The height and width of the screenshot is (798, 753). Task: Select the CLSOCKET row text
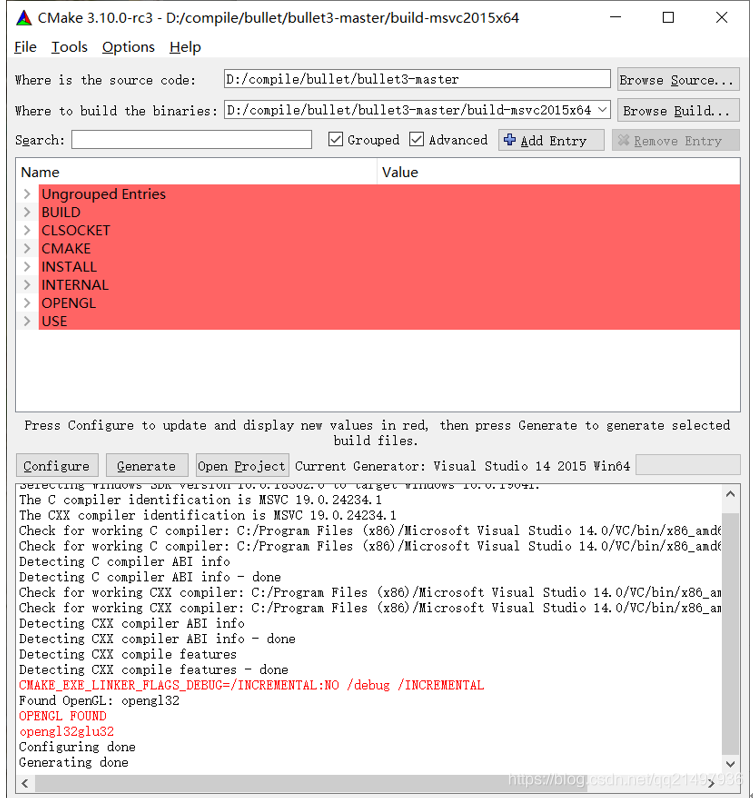tap(76, 231)
